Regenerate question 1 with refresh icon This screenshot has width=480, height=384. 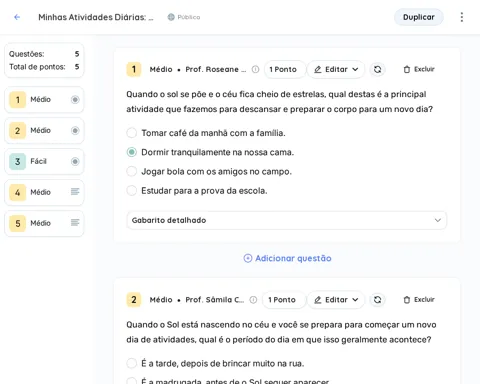point(377,69)
